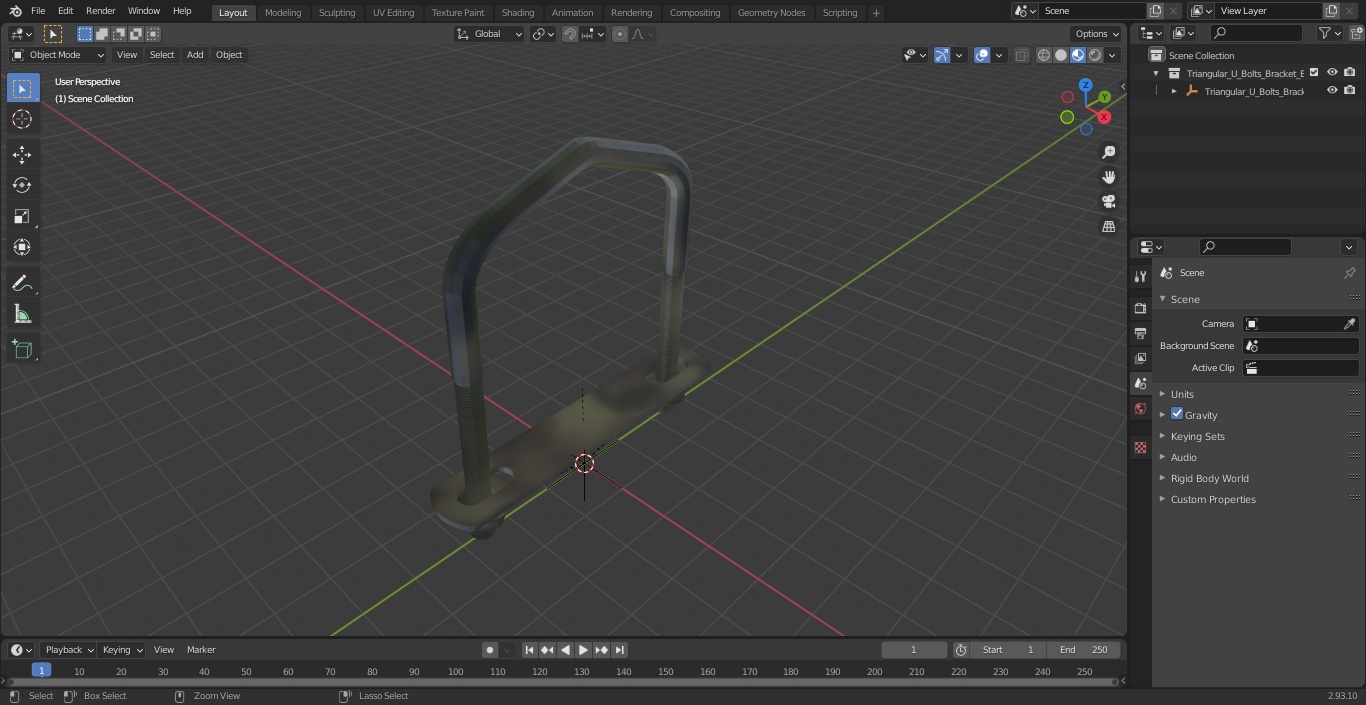The height and width of the screenshot is (705, 1366).
Task: Open the Playback dropdown in timeline
Action: (69, 650)
